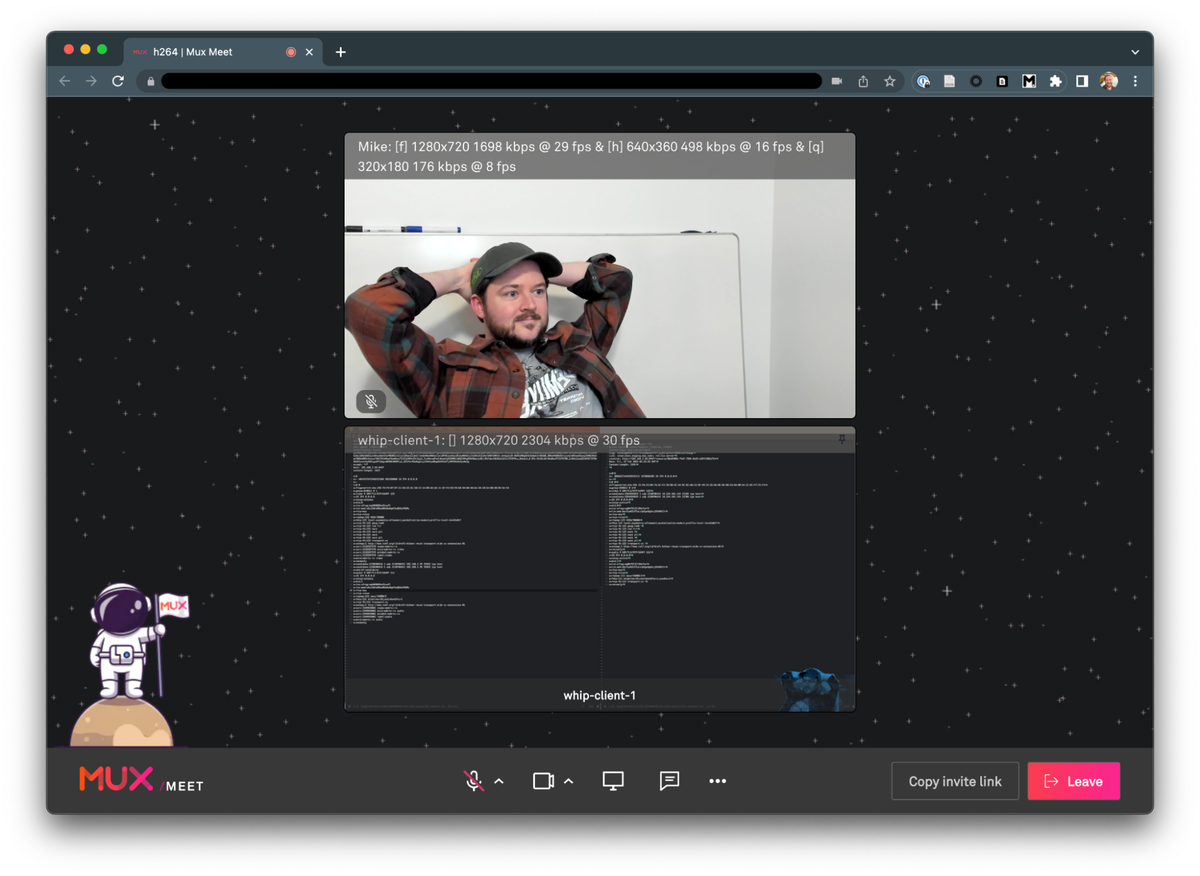Click inside the browser address bar
The width and height of the screenshot is (1200, 876).
(x=490, y=81)
